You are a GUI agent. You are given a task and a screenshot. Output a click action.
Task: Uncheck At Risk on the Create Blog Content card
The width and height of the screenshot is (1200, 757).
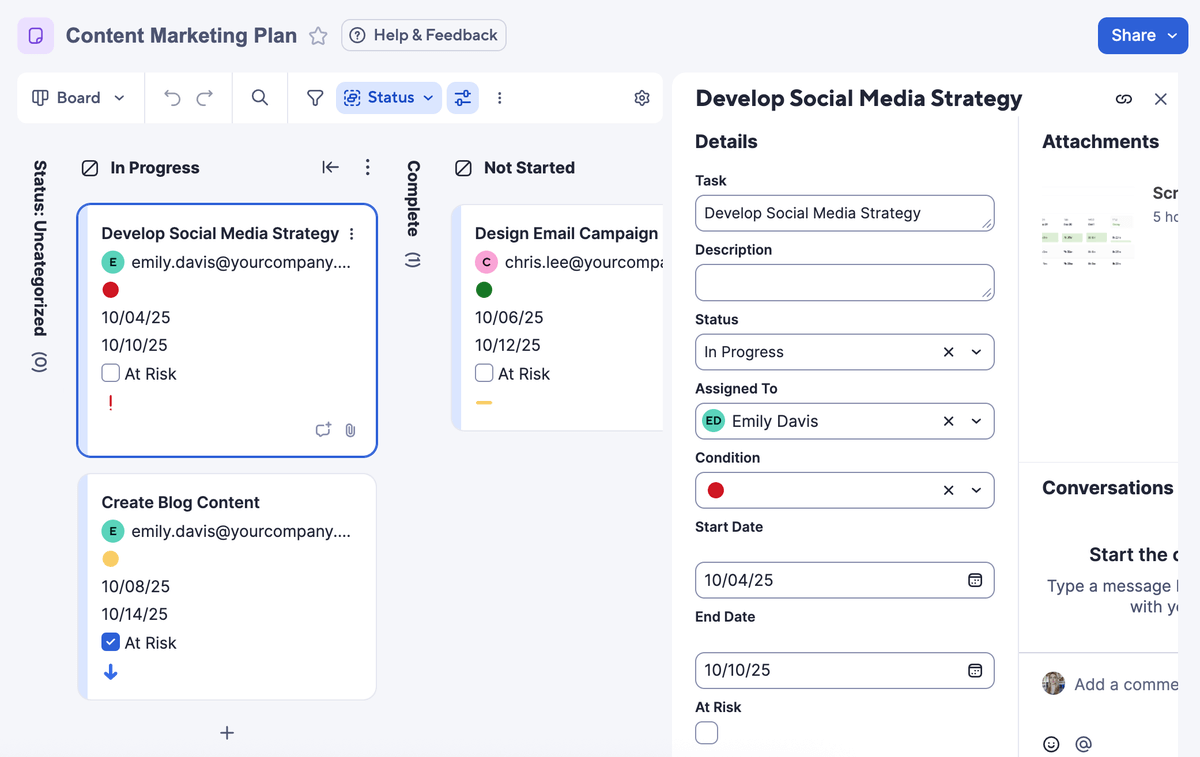click(110, 642)
